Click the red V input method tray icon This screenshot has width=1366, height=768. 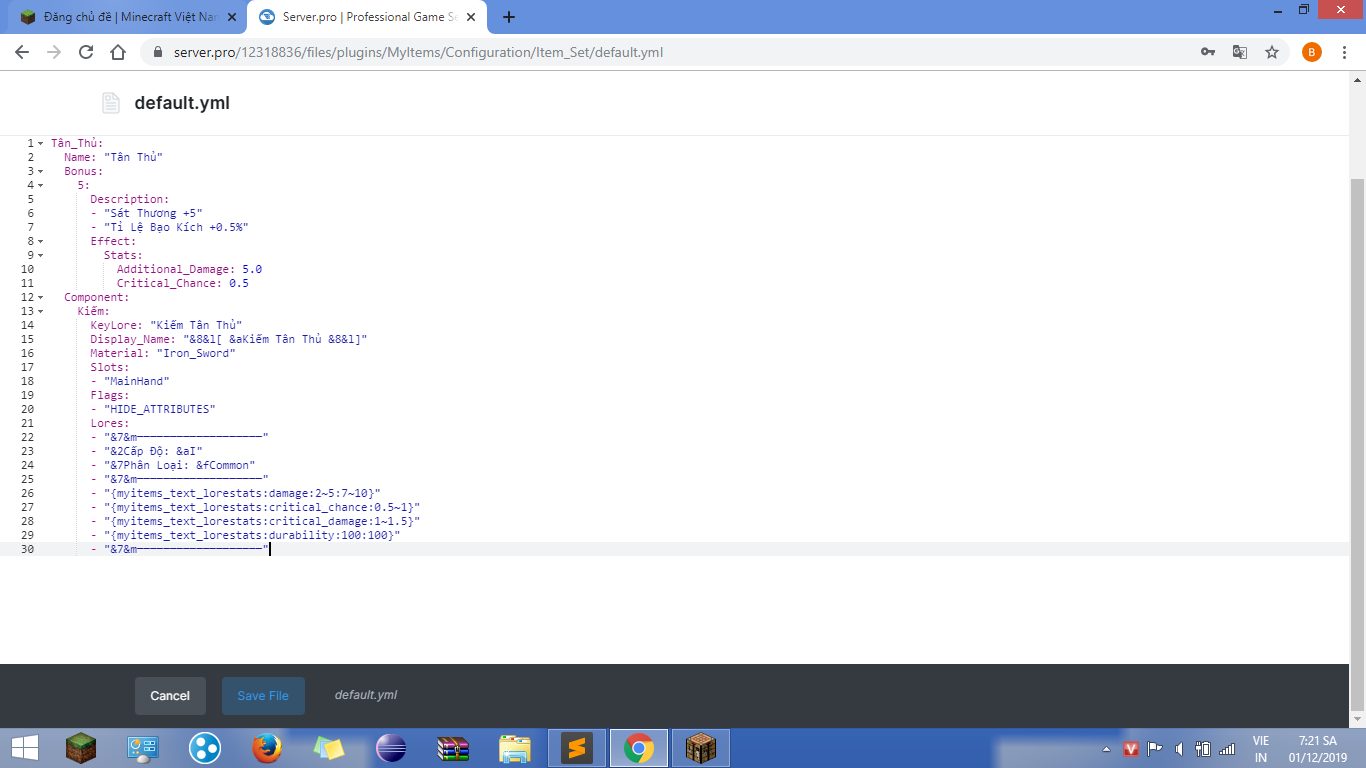1131,749
